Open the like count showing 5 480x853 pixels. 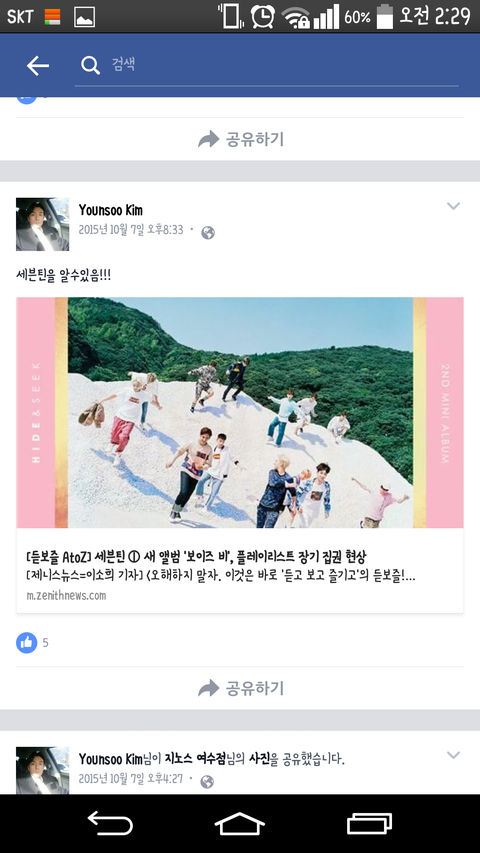45,643
